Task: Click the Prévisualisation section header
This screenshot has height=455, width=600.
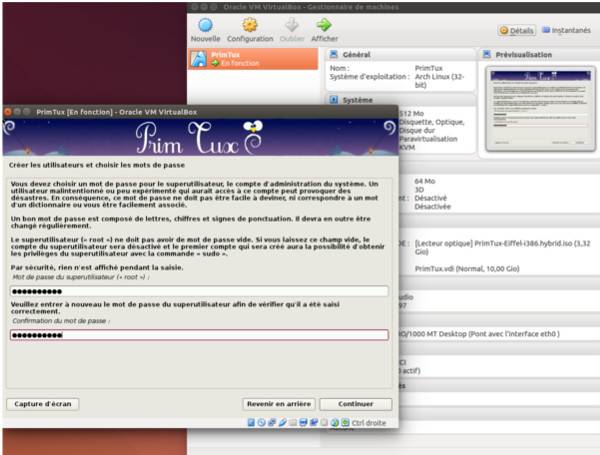Action: (x=540, y=54)
